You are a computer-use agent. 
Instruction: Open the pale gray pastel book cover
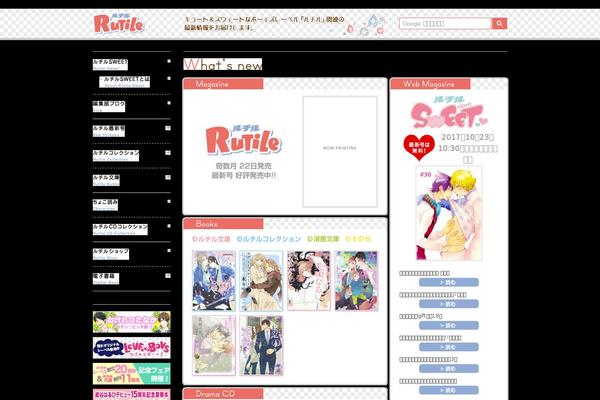(x=214, y=345)
